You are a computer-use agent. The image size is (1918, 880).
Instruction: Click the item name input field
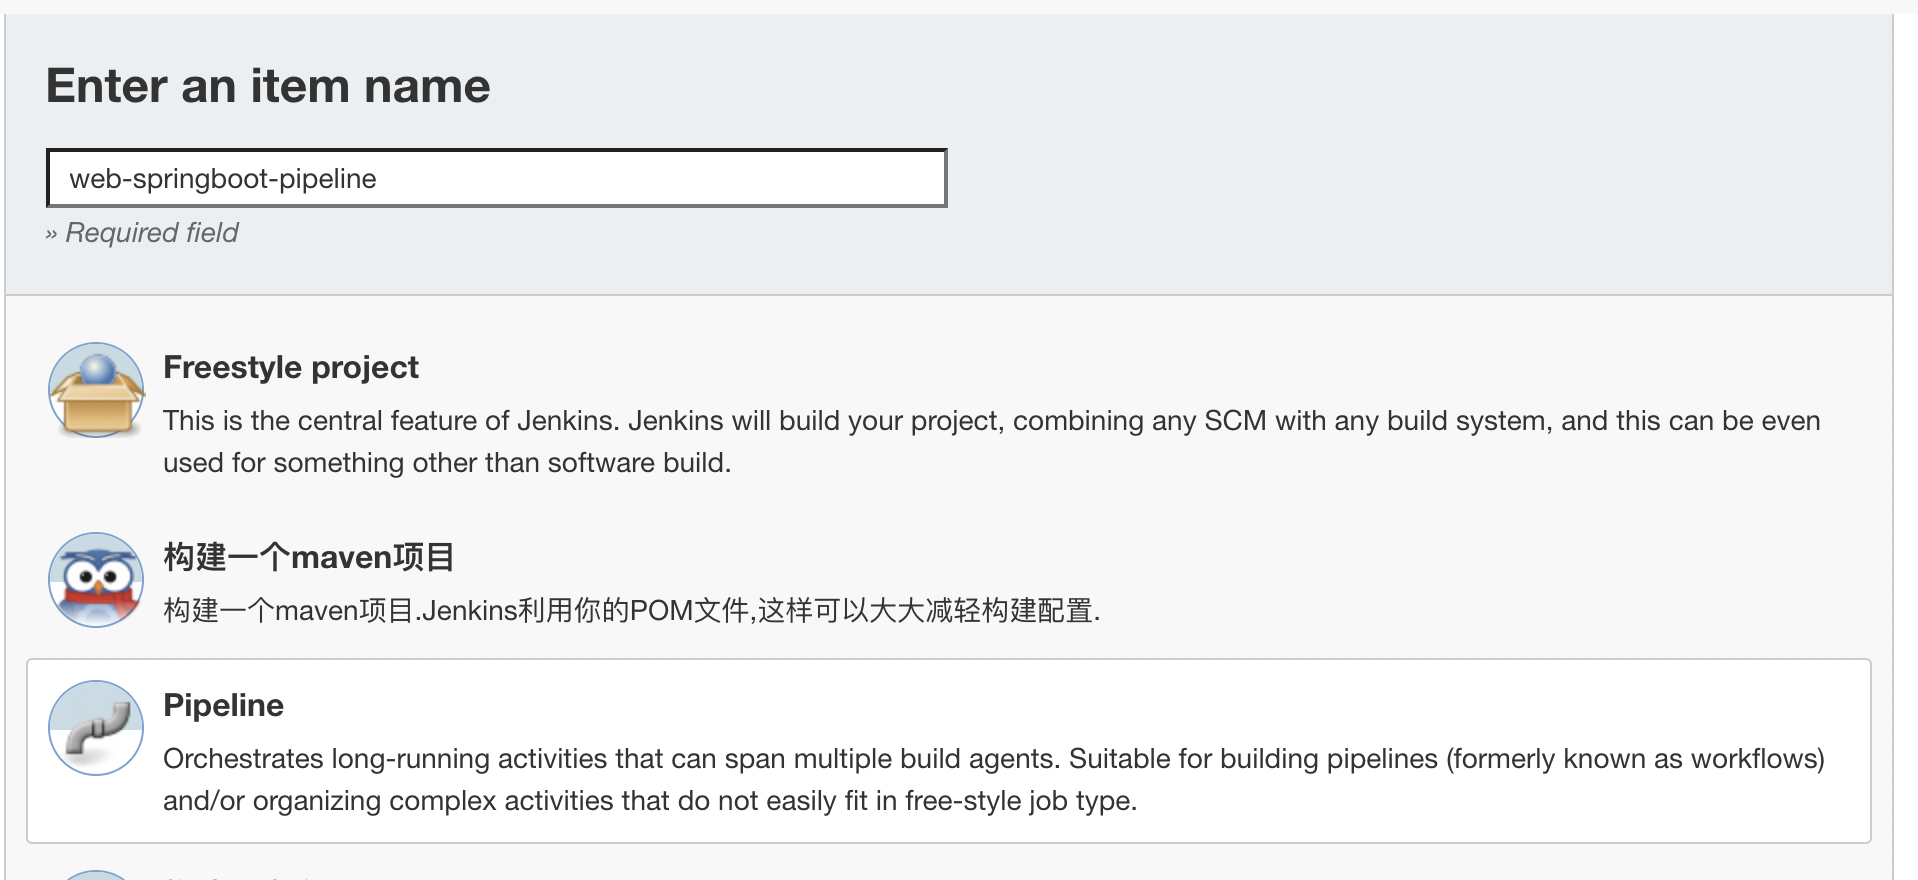point(496,178)
